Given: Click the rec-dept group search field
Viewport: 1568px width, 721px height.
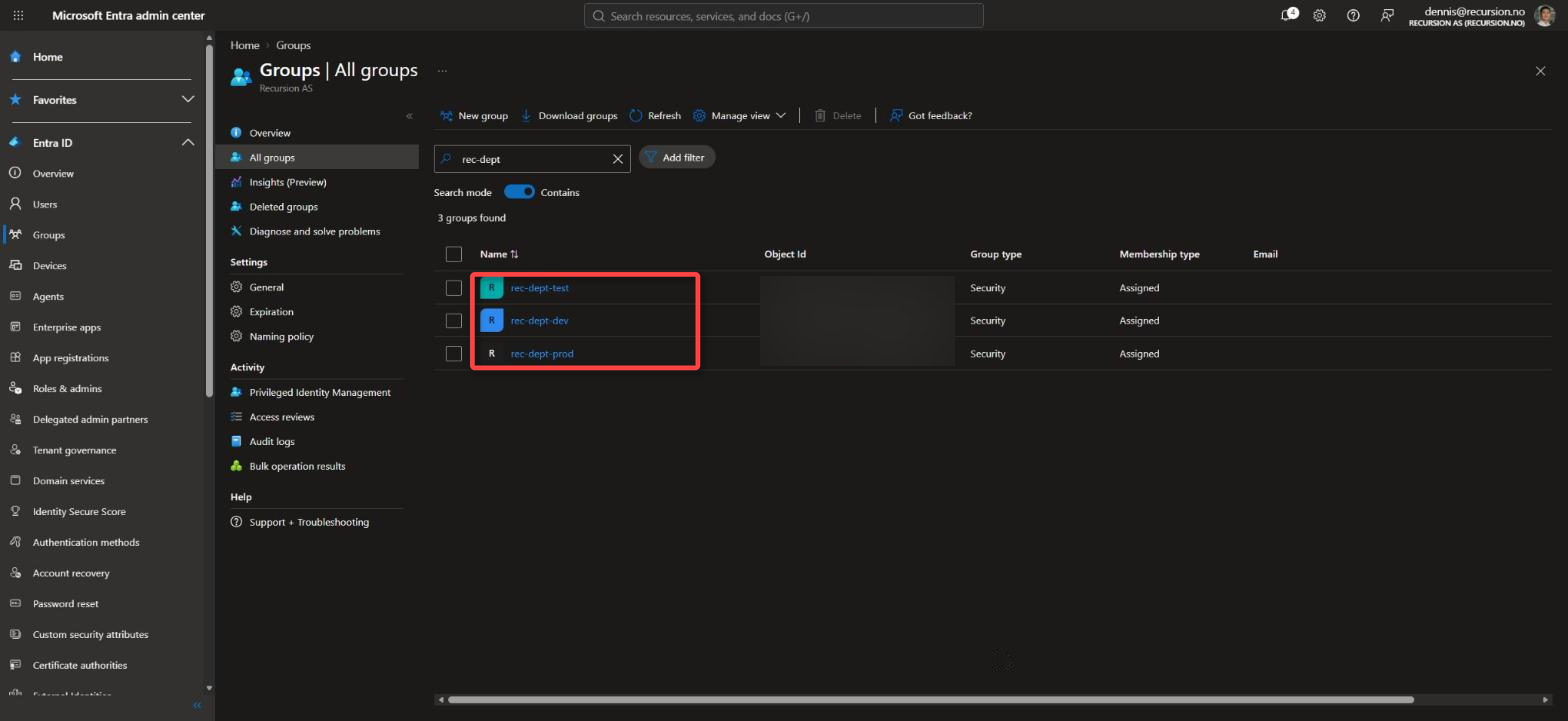Looking at the screenshot, I should point(532,159).
